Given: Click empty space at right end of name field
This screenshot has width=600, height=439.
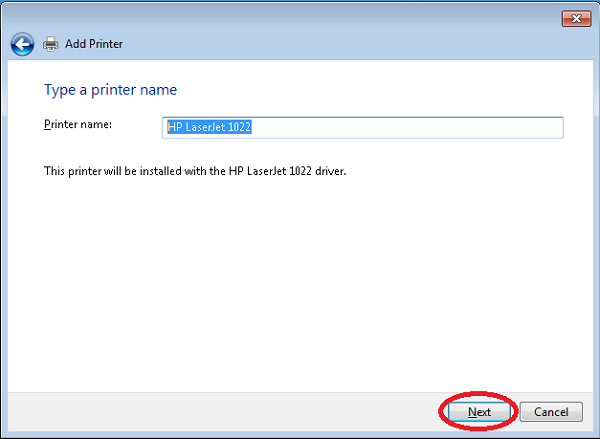Looking at the screenshot, I should click(x=480, y=127).
